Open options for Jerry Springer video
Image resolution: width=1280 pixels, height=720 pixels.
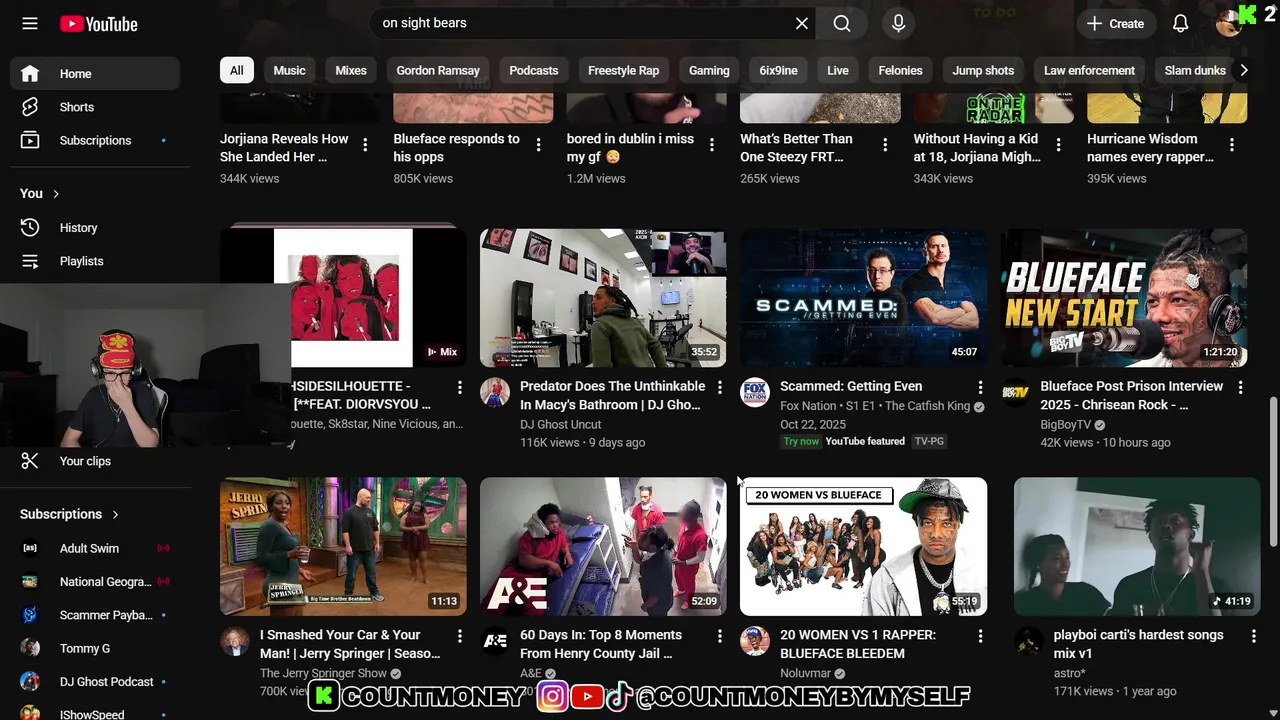point(460,636)
